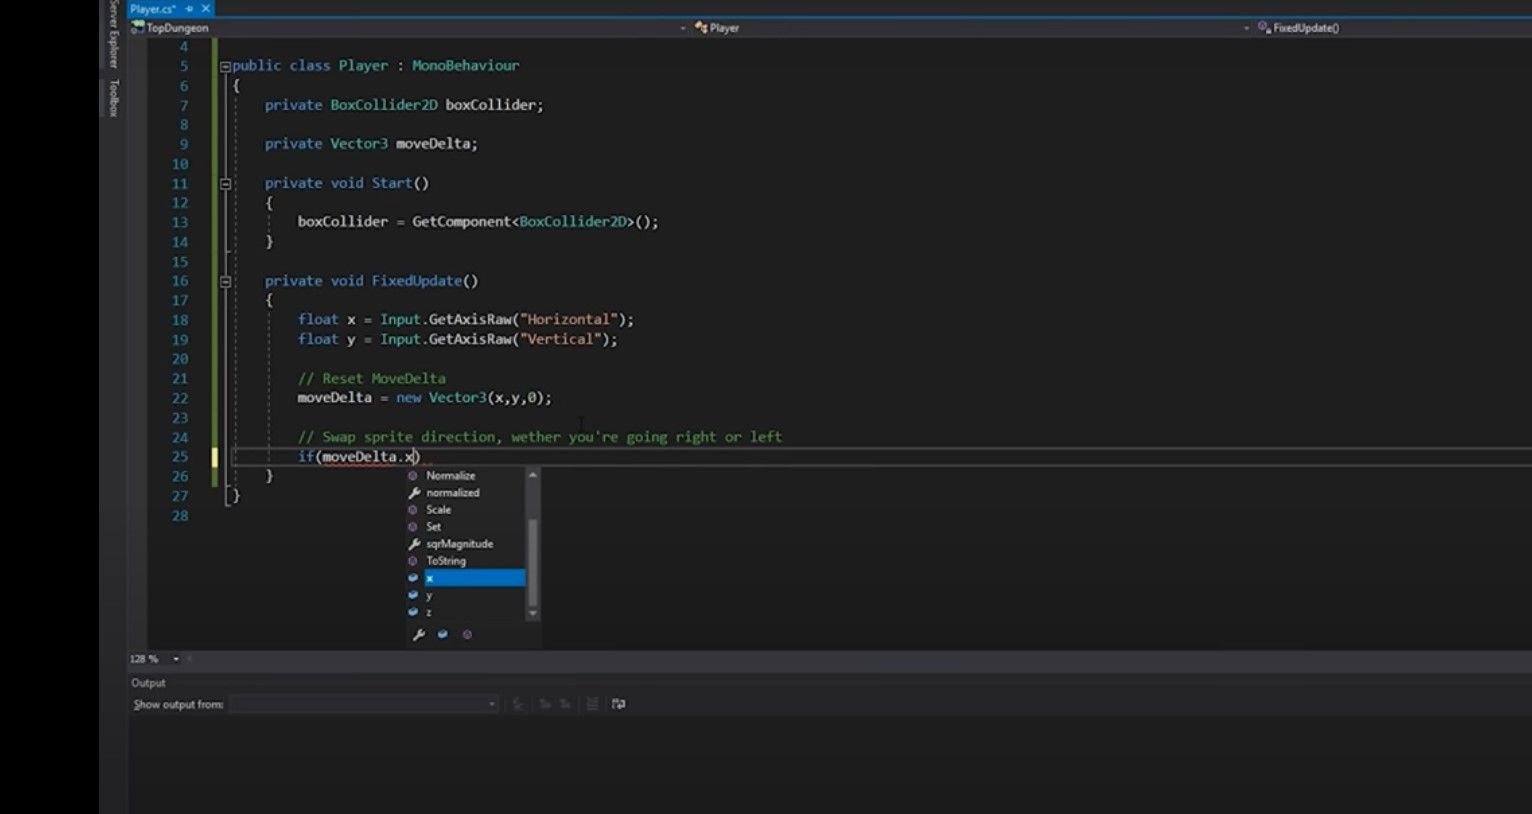The width and height of the screenshot is (1532, 814).
Task: Click the field icon beside x
Action: (x=413, y=578)
